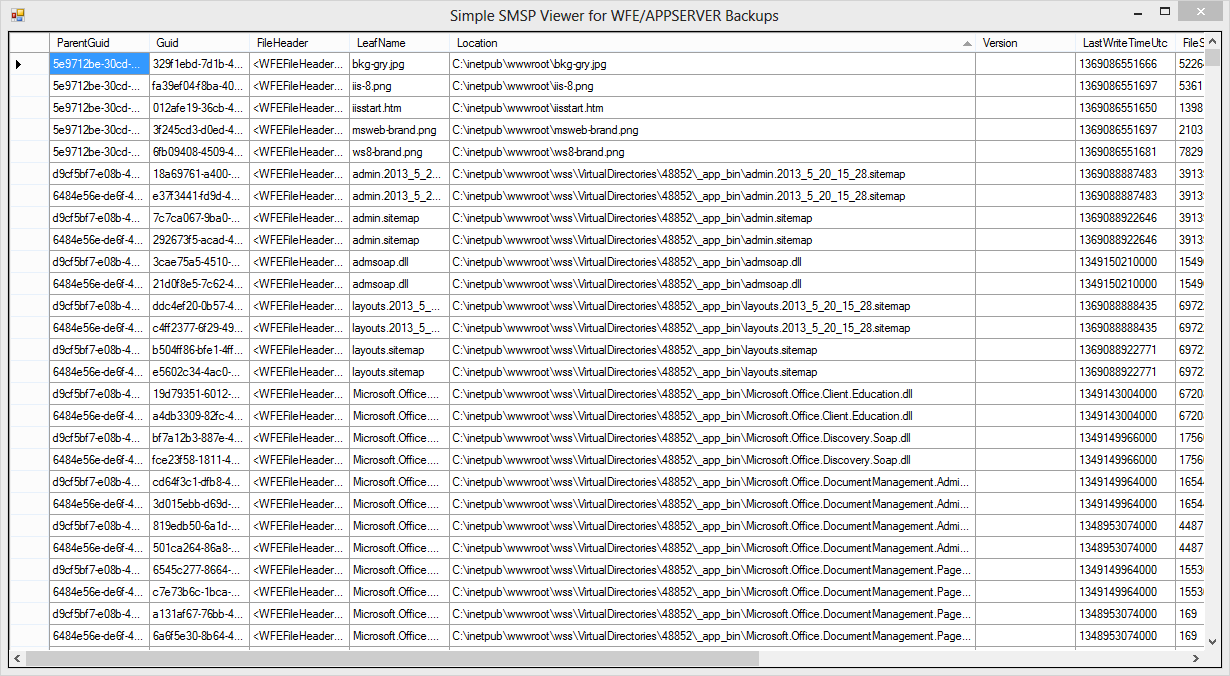Screen dimensions: 1230x676
Task: Select the Guid cell 3cae75a5-4510-...
Action: point(199,262)
